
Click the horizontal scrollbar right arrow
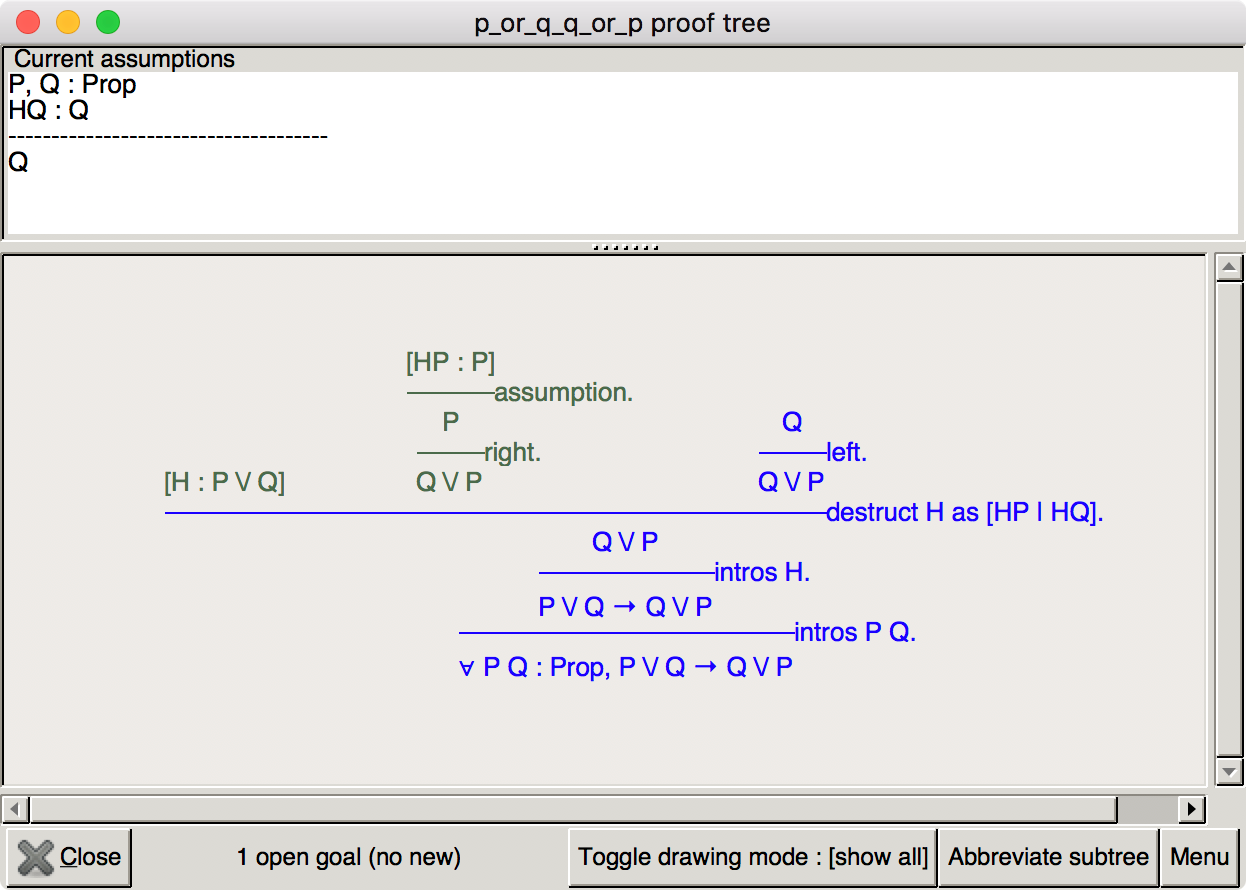click(1190, 808)
